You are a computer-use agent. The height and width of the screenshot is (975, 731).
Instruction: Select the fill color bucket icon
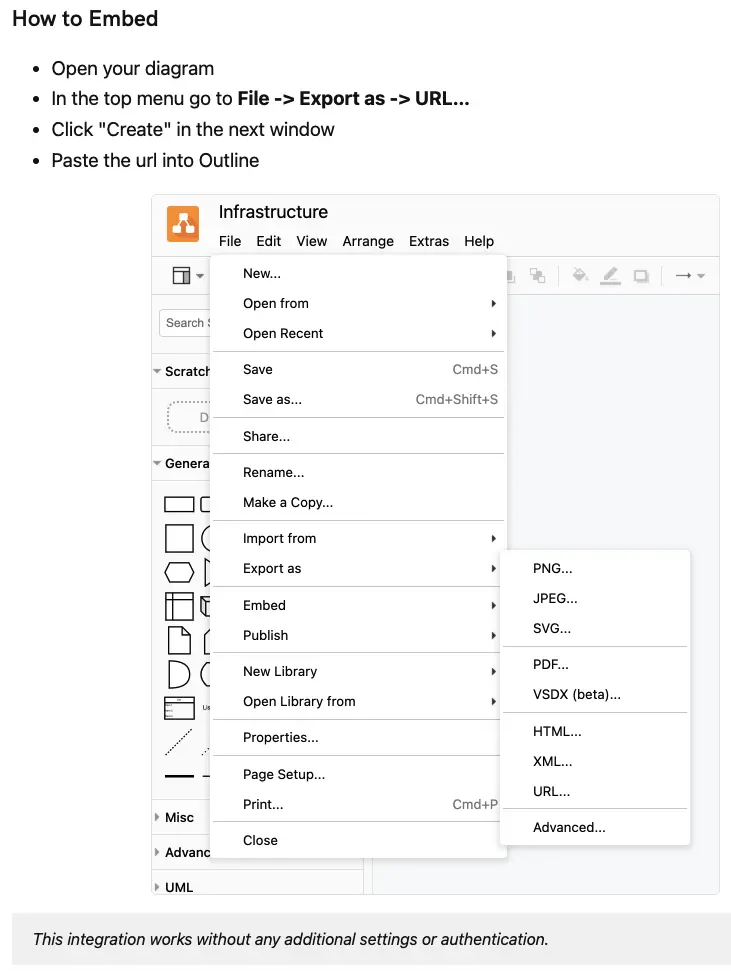tap(579, 275)
